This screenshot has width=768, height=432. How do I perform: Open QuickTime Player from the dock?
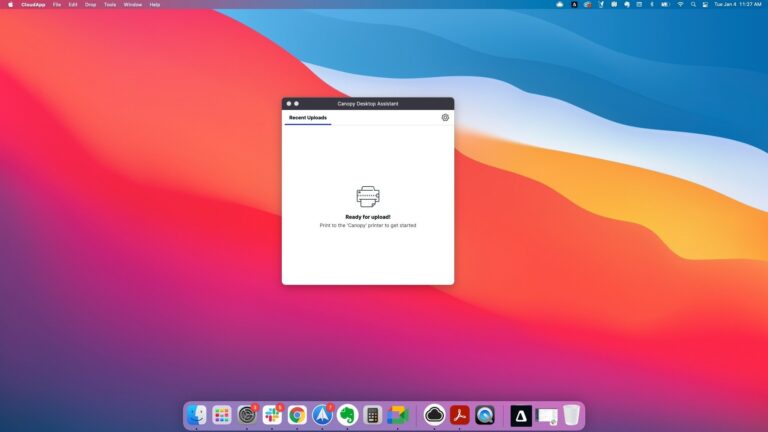point(484,415)
